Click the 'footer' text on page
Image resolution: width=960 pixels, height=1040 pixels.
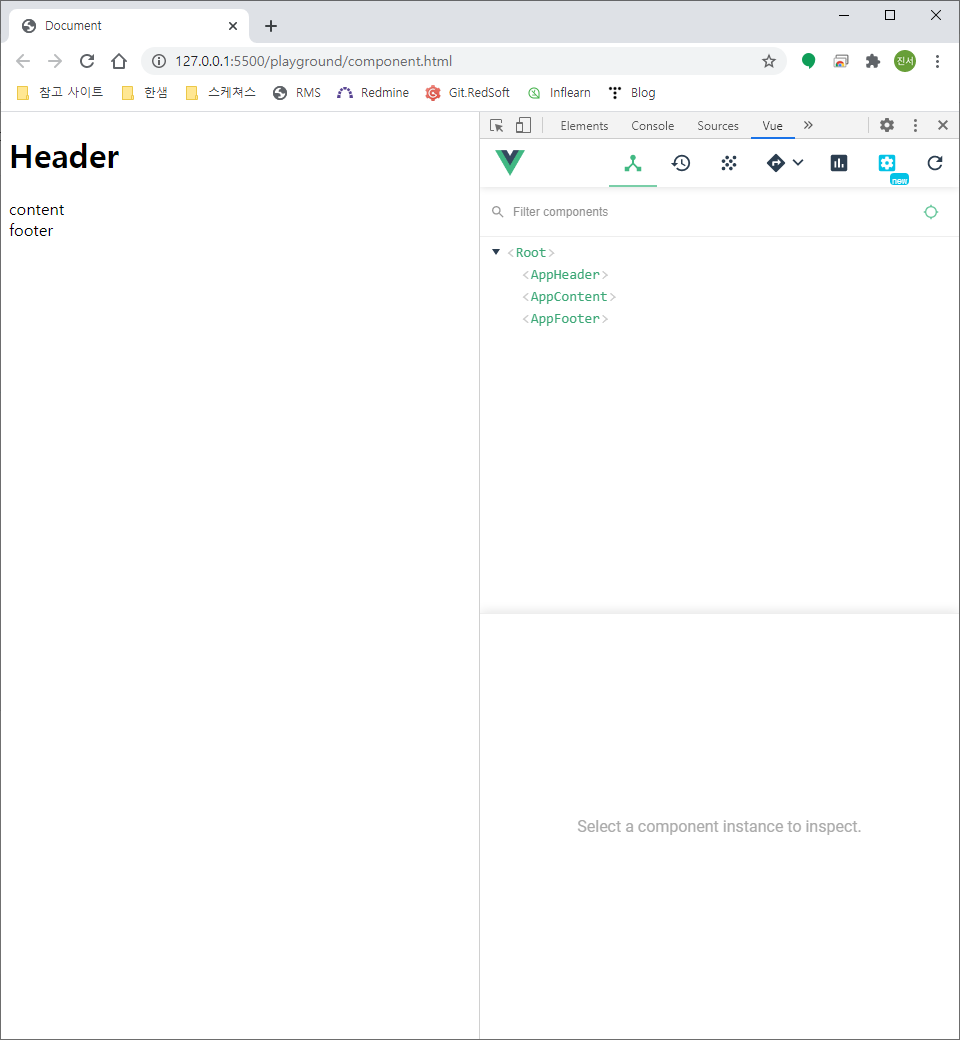coord(31,230)
